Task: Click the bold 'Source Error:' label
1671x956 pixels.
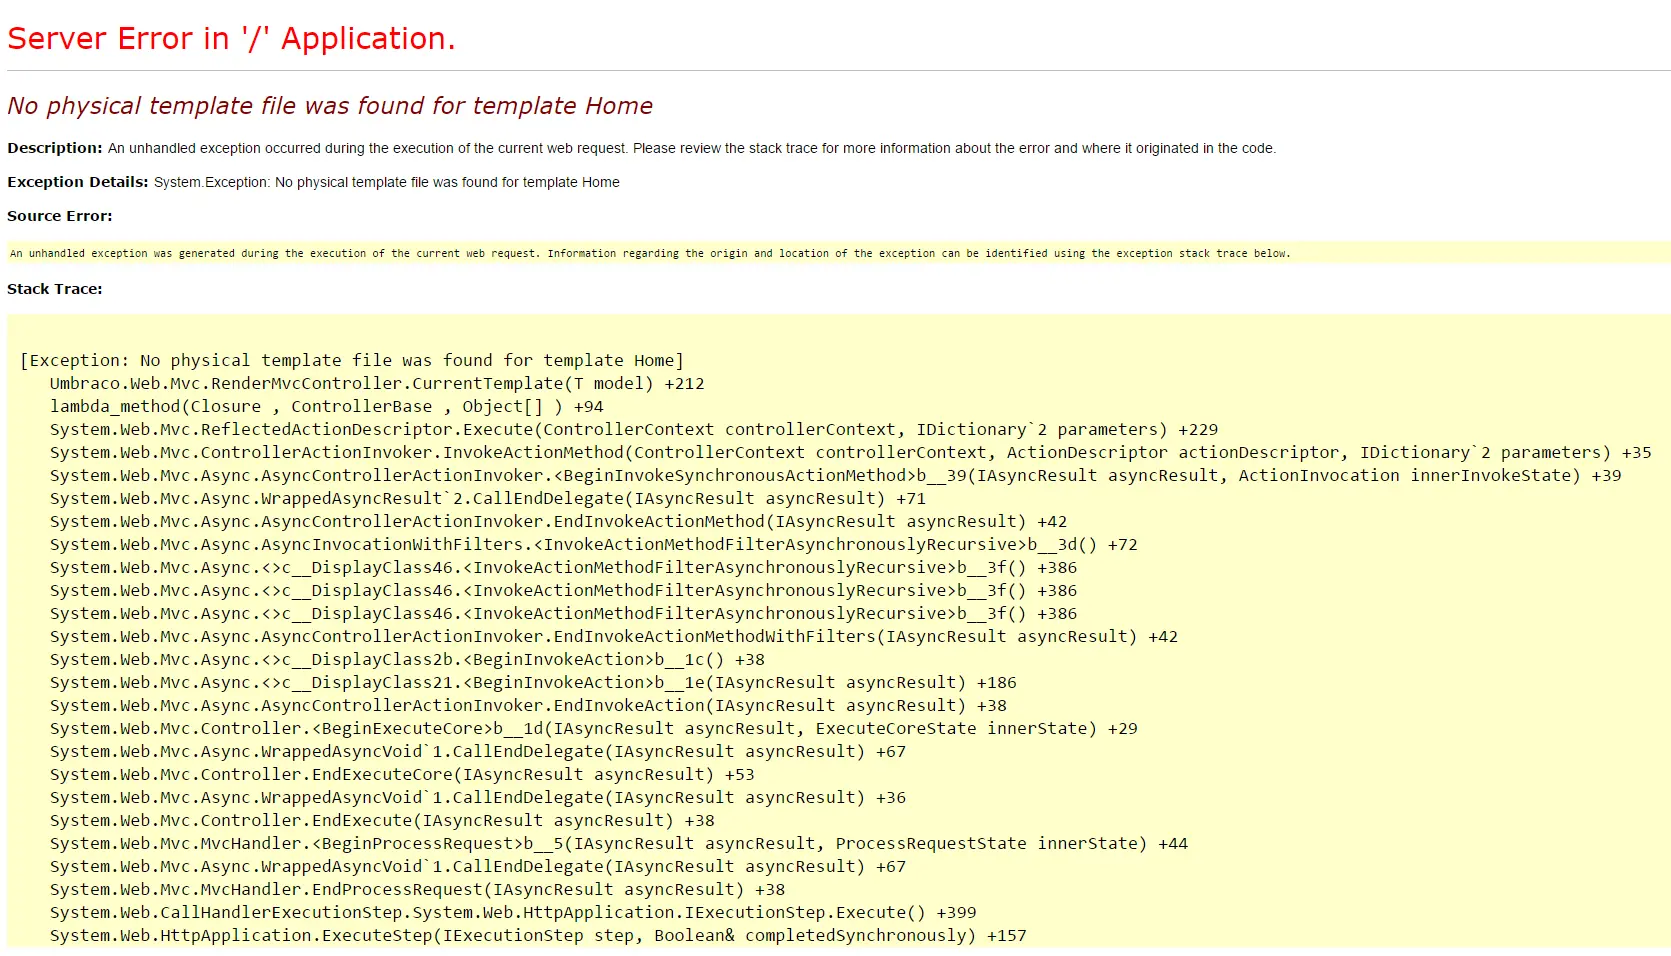Action: (x=60, y=216)
